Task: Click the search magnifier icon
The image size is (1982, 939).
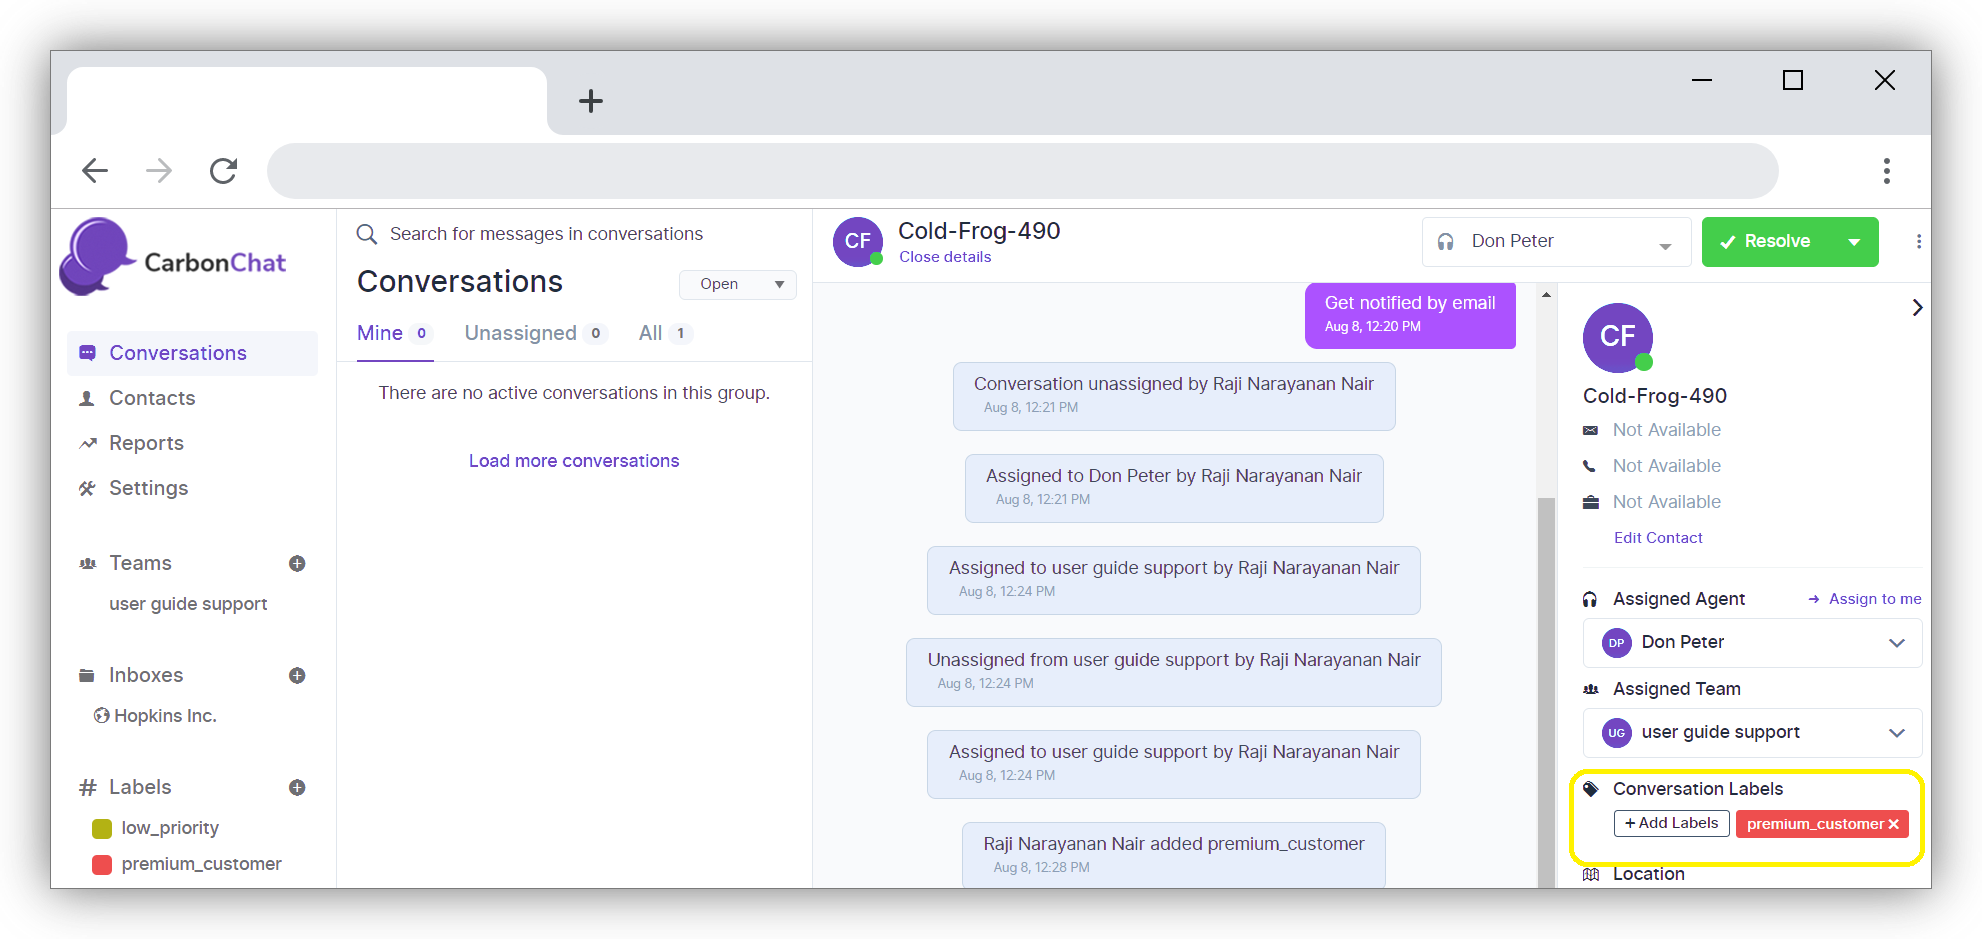Action: pyautogui.click(x=367, y=234)
